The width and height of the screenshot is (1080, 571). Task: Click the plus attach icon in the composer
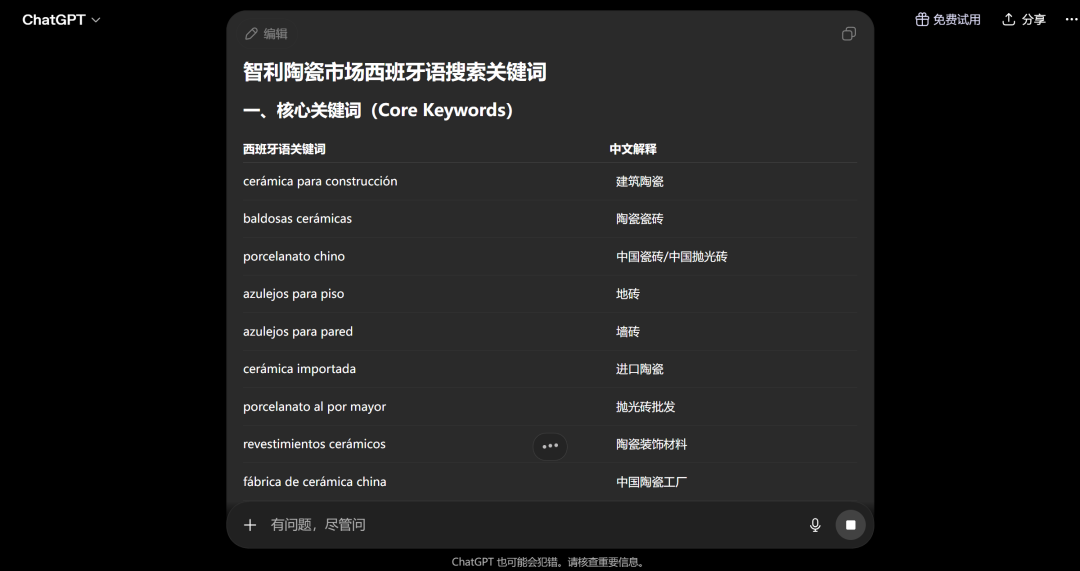click(249, 526)
